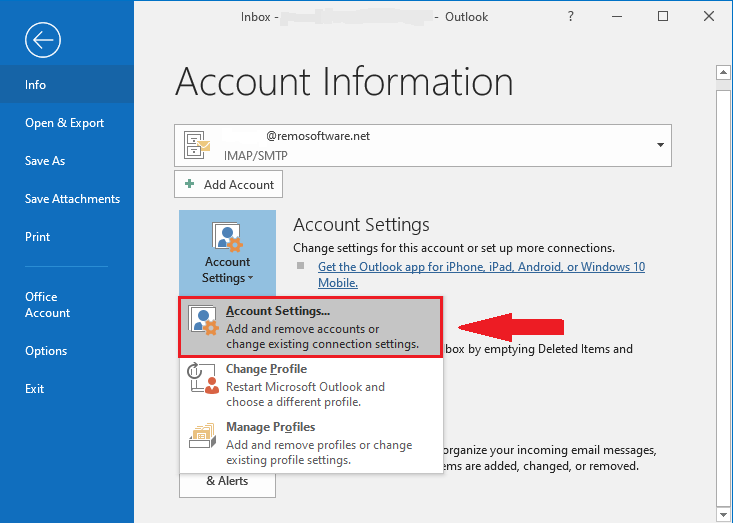
Task: Click the green plus Add Account icon
Action: click(189, 184)
